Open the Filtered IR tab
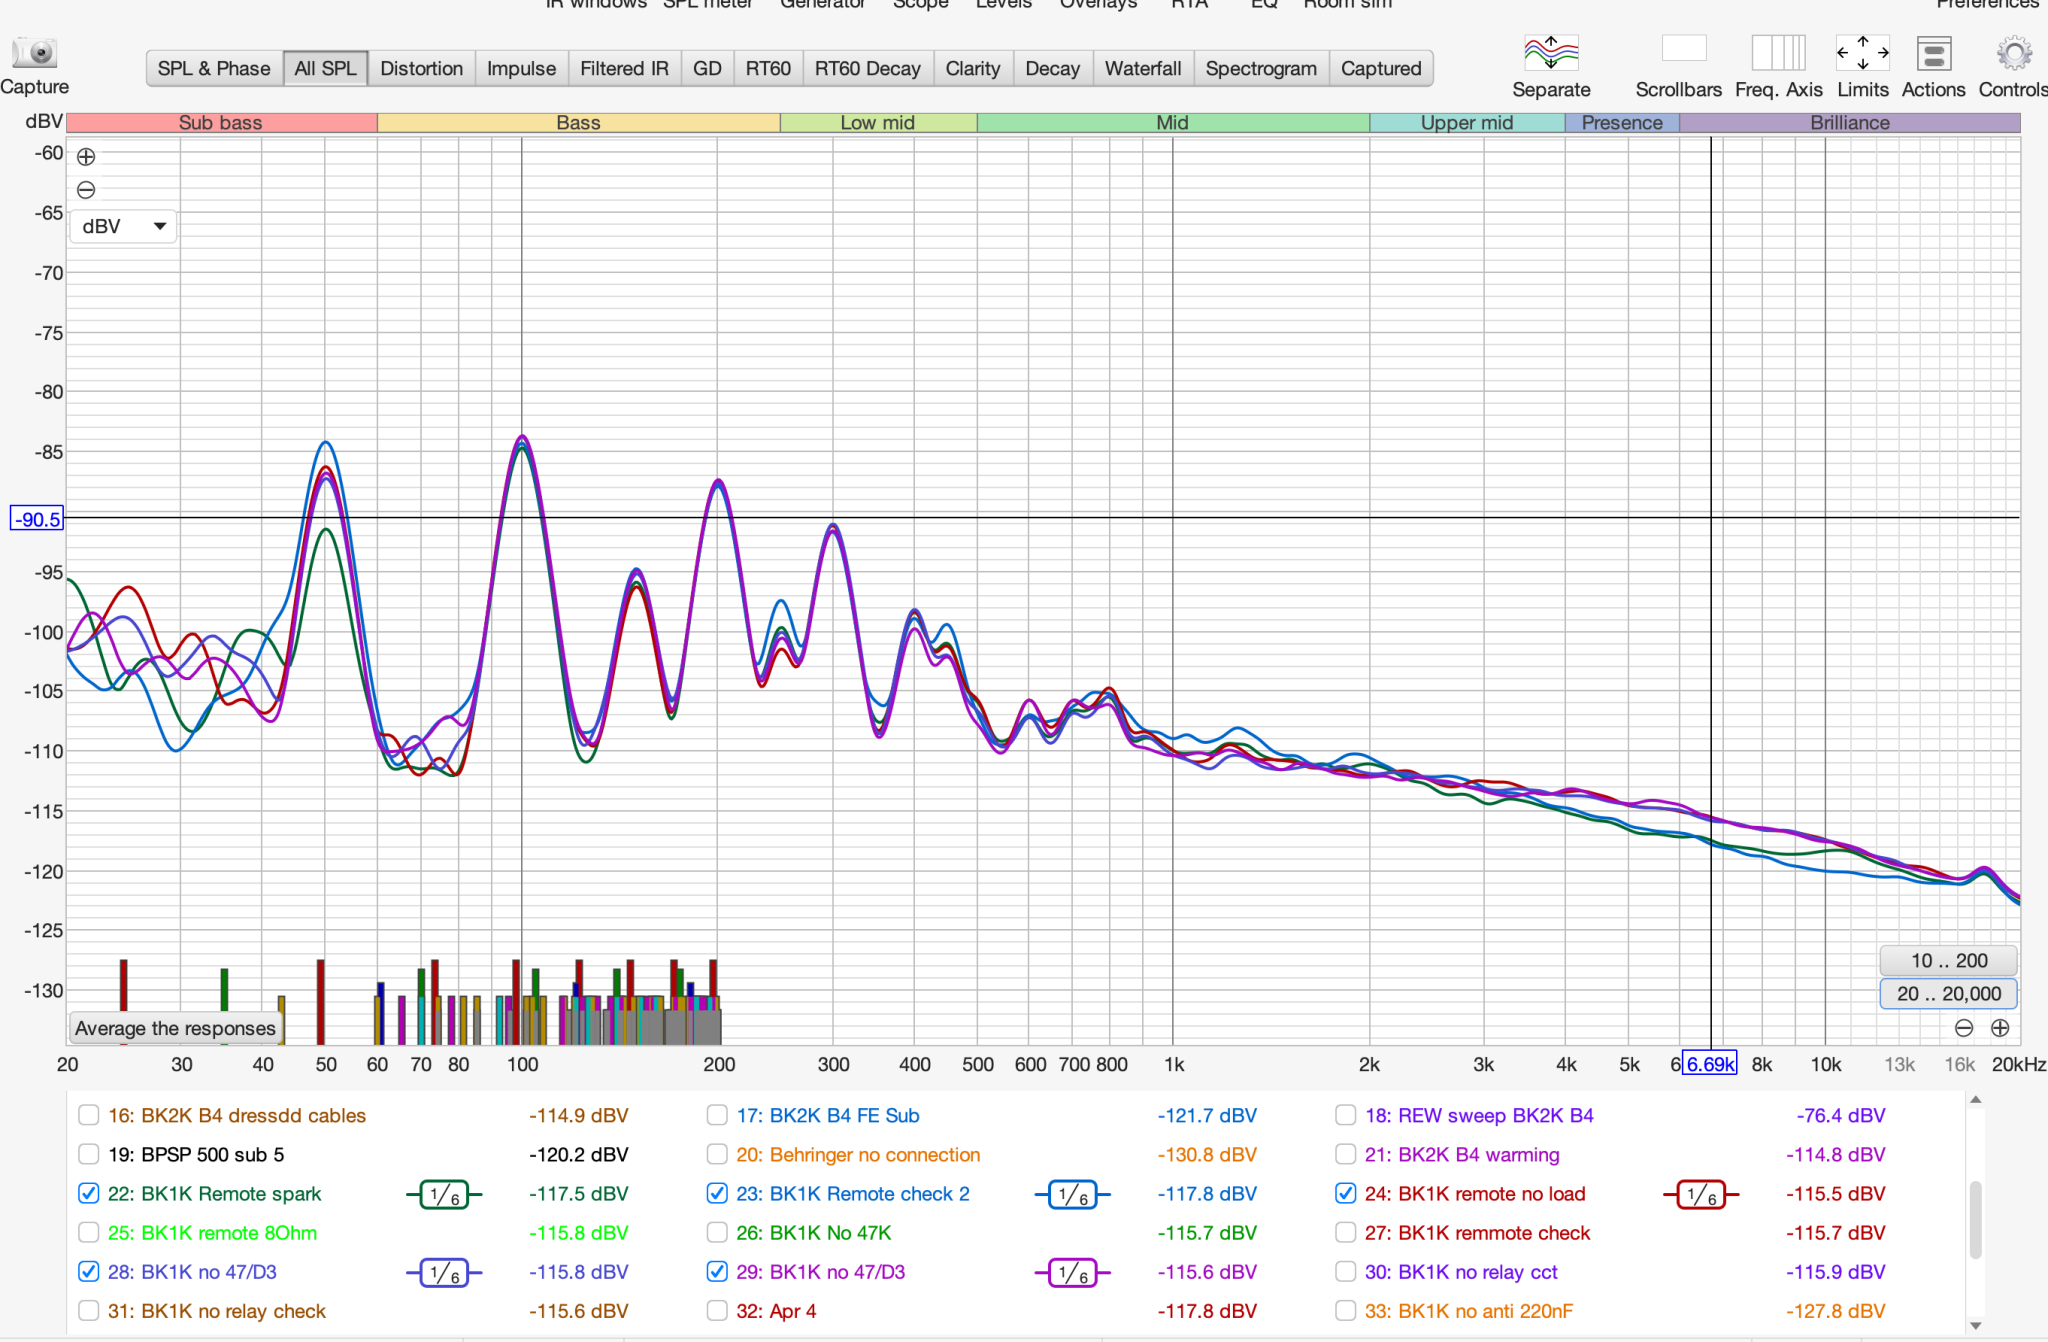This screenshot has height=1342, width=2048. [x=624, y=68]
